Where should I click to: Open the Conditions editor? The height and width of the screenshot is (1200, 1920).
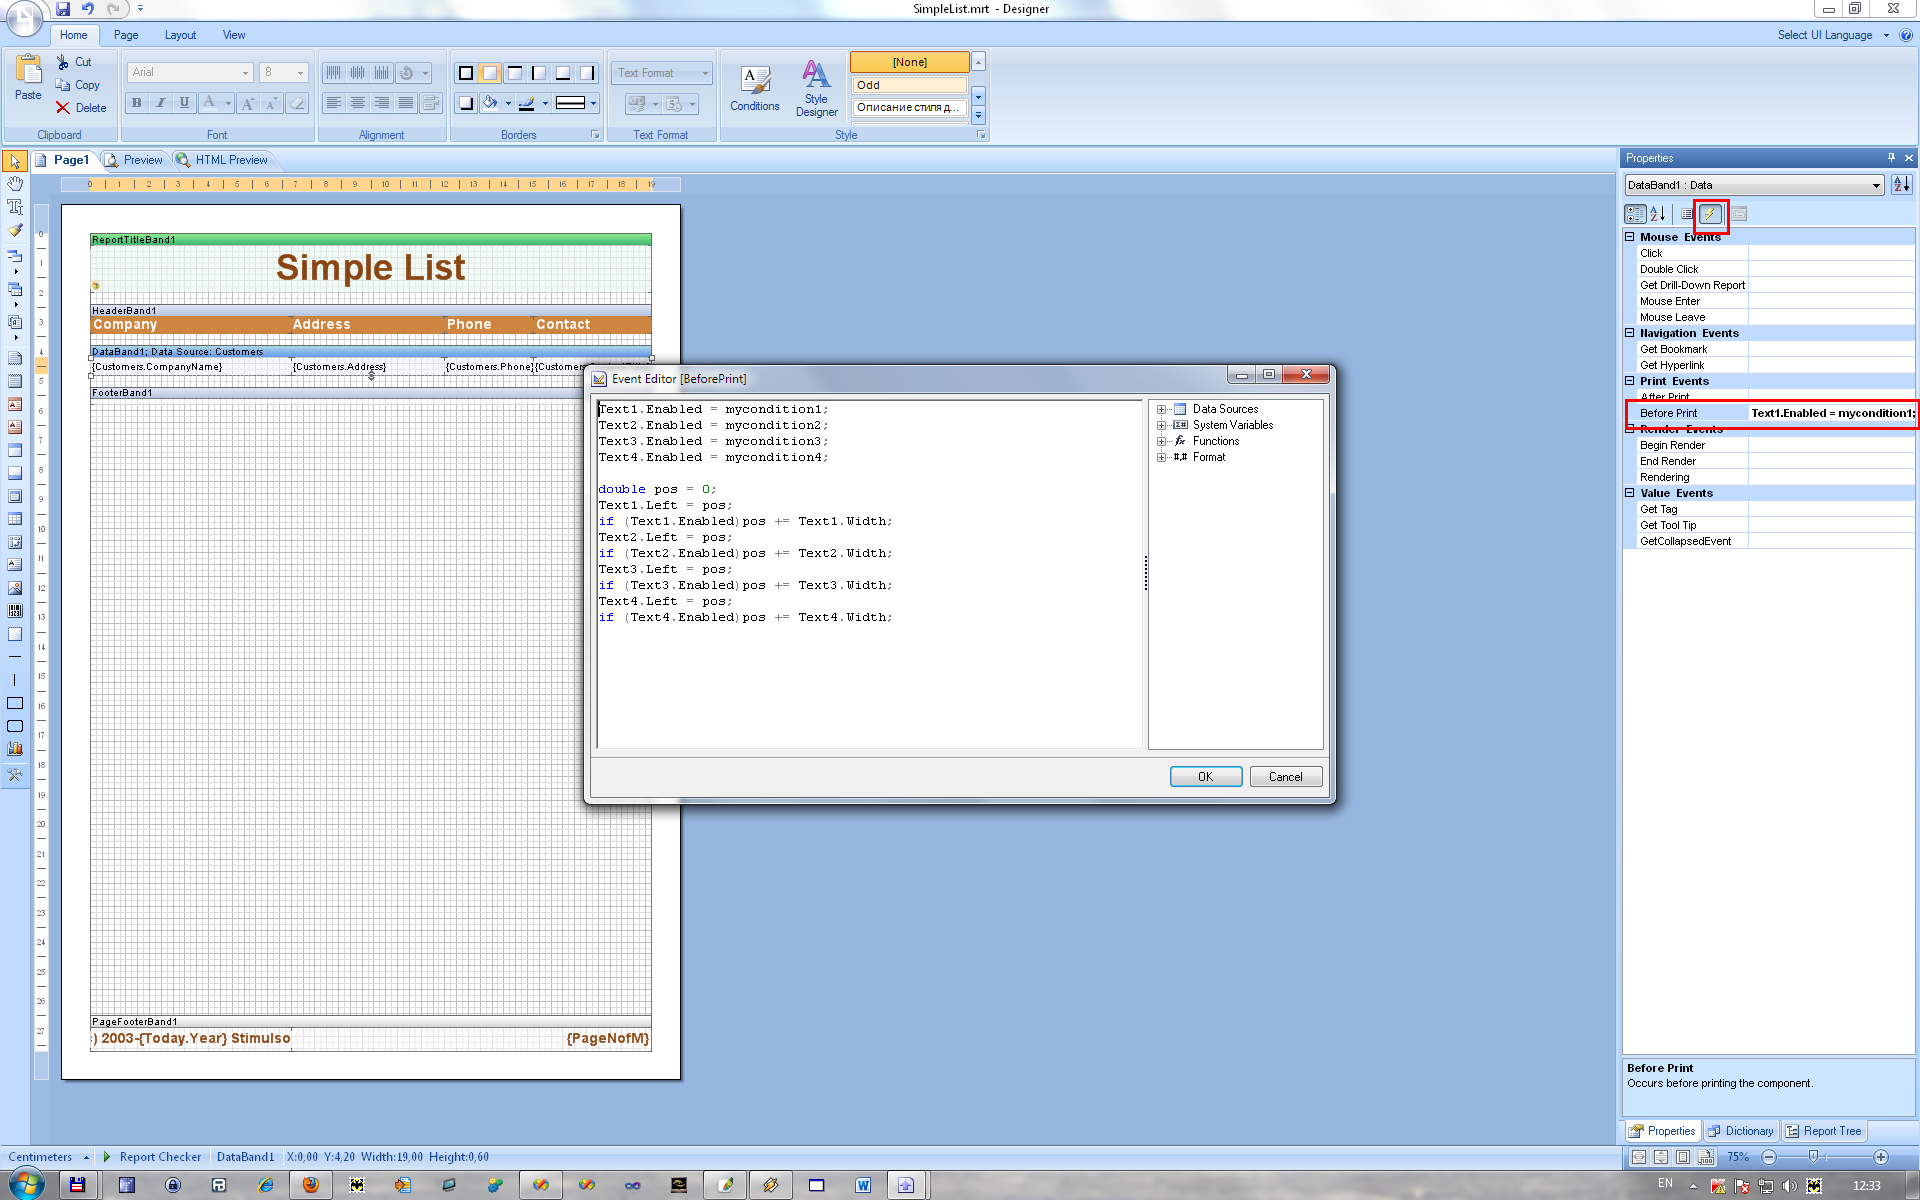754,89
